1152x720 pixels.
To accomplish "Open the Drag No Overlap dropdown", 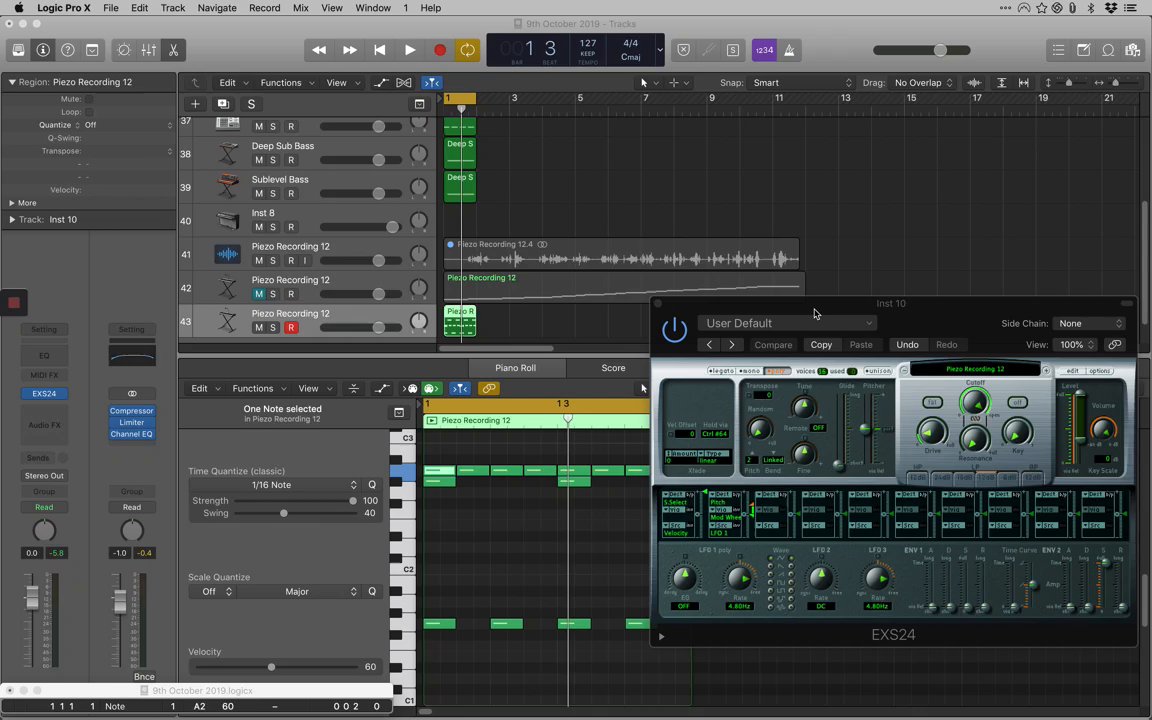I will pos(923,82).
